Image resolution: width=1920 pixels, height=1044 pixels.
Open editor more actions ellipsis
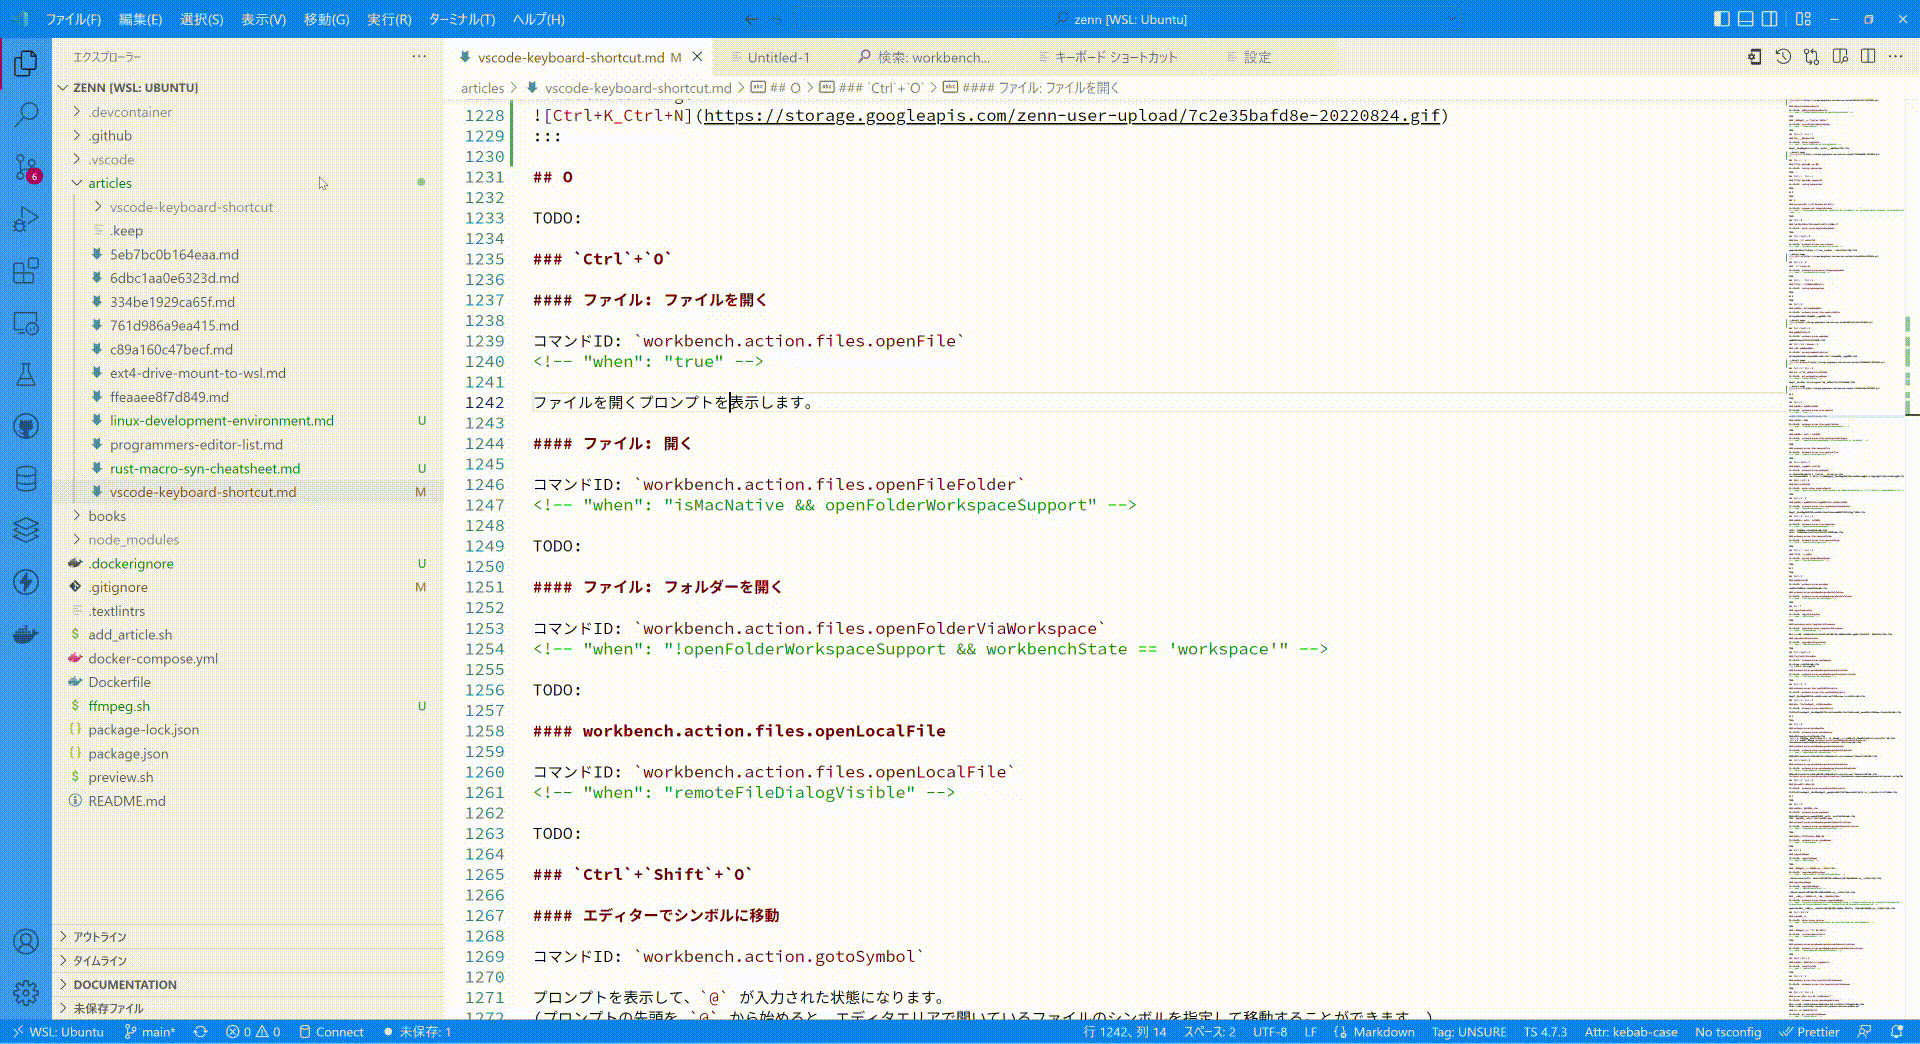tap(1896, 57)
